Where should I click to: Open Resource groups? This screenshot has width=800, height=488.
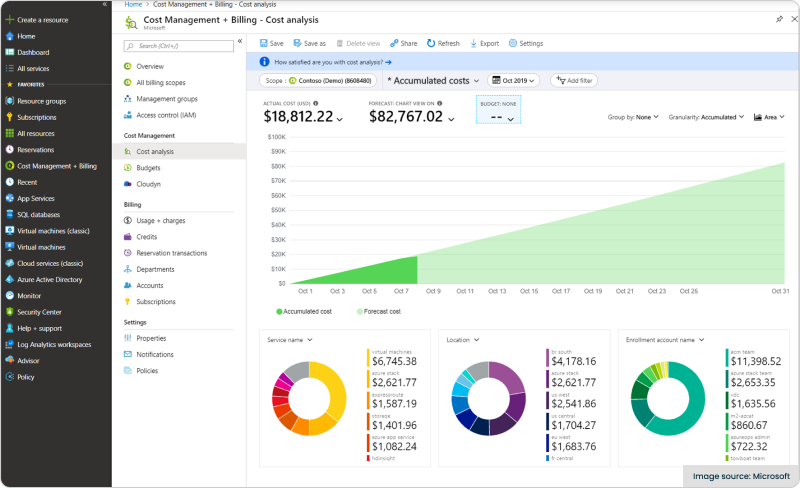tap(41, 101)
